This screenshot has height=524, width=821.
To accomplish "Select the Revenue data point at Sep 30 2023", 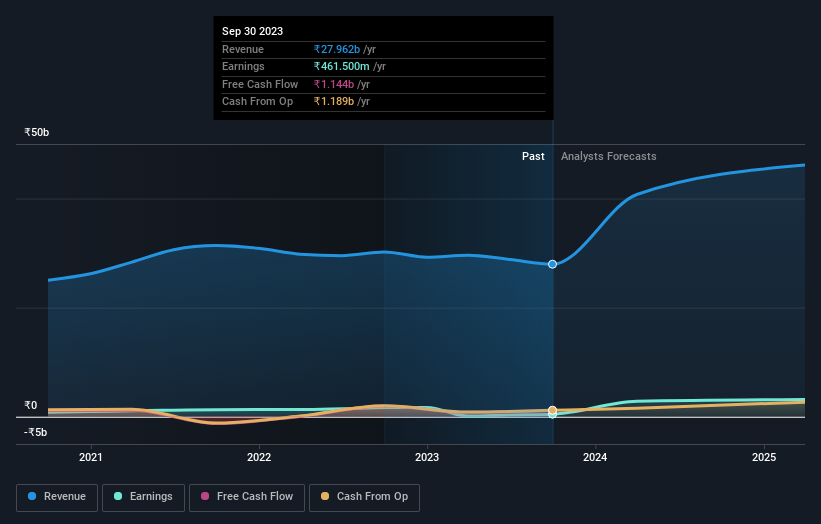I will [x=552, y=264].
